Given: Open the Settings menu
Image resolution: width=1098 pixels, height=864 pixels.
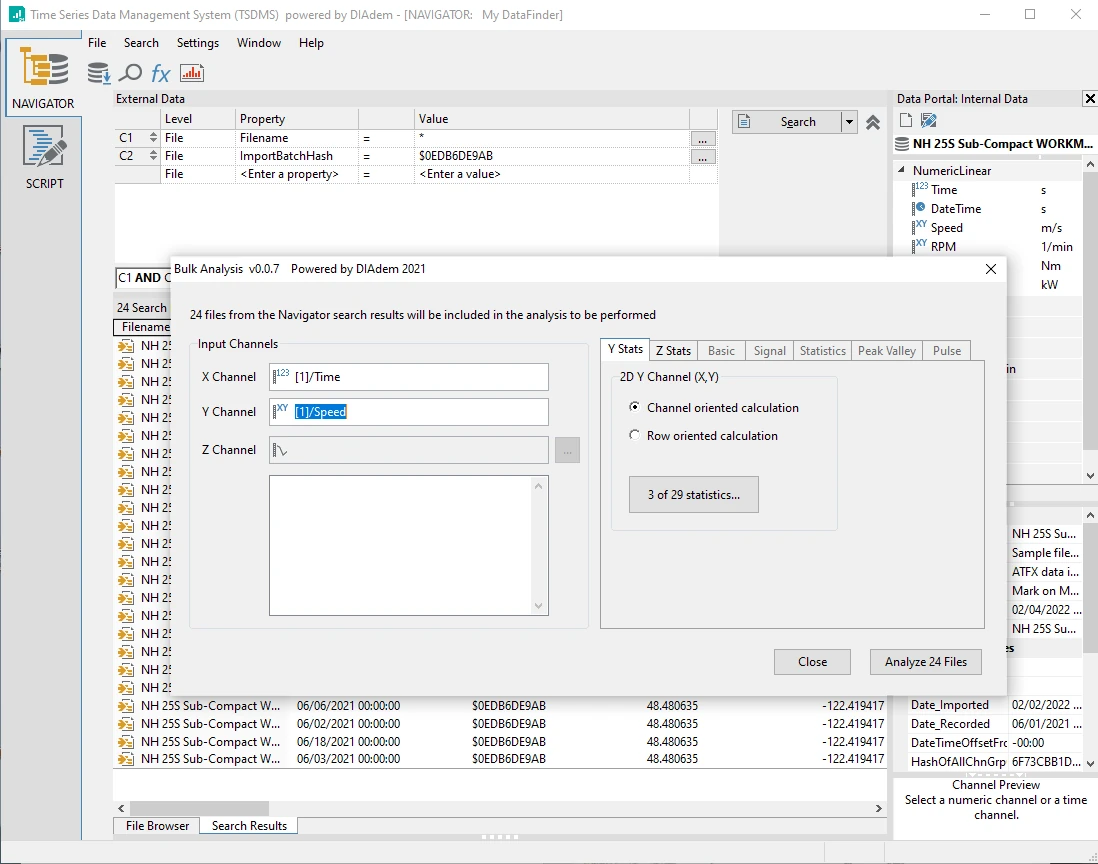Looking at the screenshot, I should pos(197,43).
